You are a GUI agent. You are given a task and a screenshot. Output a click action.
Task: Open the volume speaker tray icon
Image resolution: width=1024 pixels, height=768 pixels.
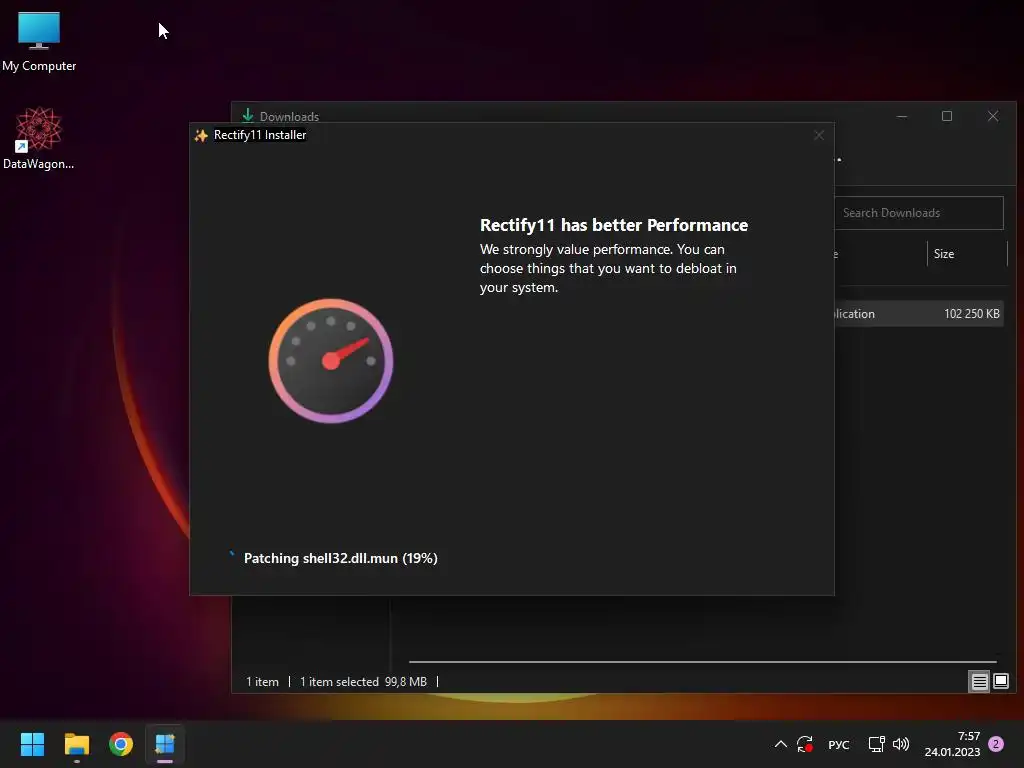tap(901, 744)
